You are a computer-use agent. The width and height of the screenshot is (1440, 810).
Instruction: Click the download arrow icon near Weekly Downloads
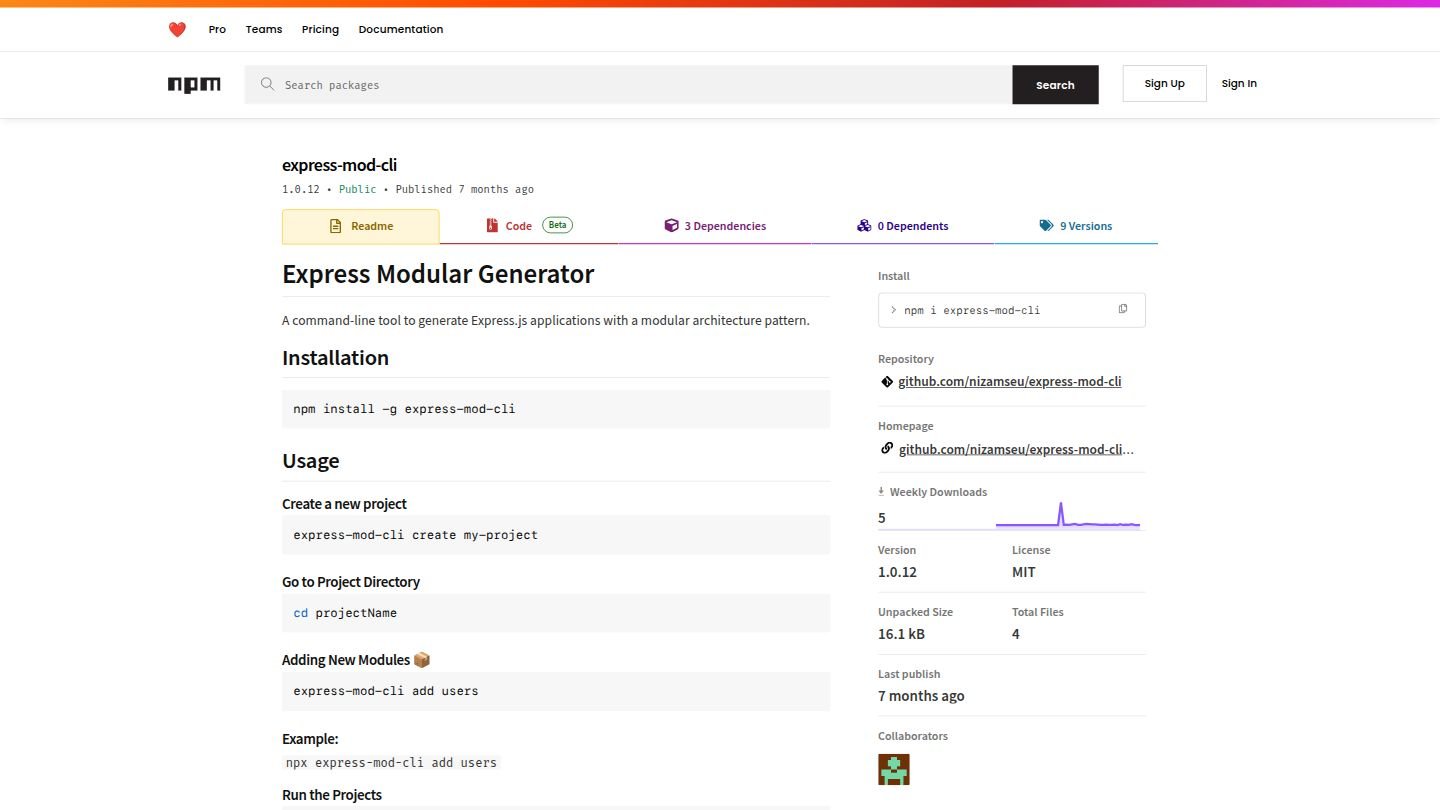880,490
